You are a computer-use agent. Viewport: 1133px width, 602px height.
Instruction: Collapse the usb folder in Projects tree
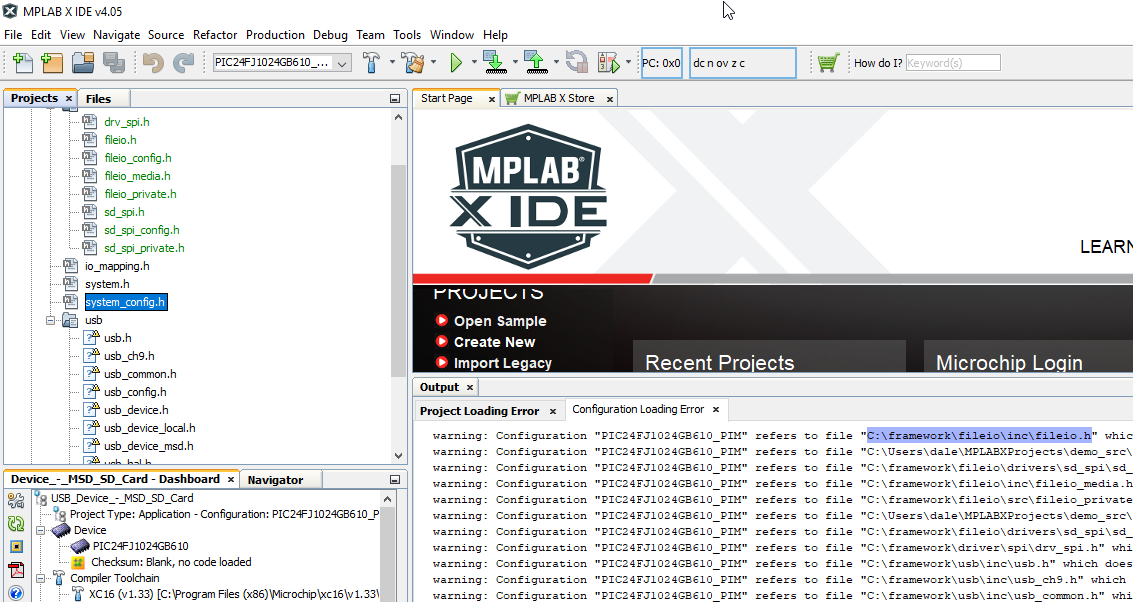pyautogui.click(x=51, y=319)
